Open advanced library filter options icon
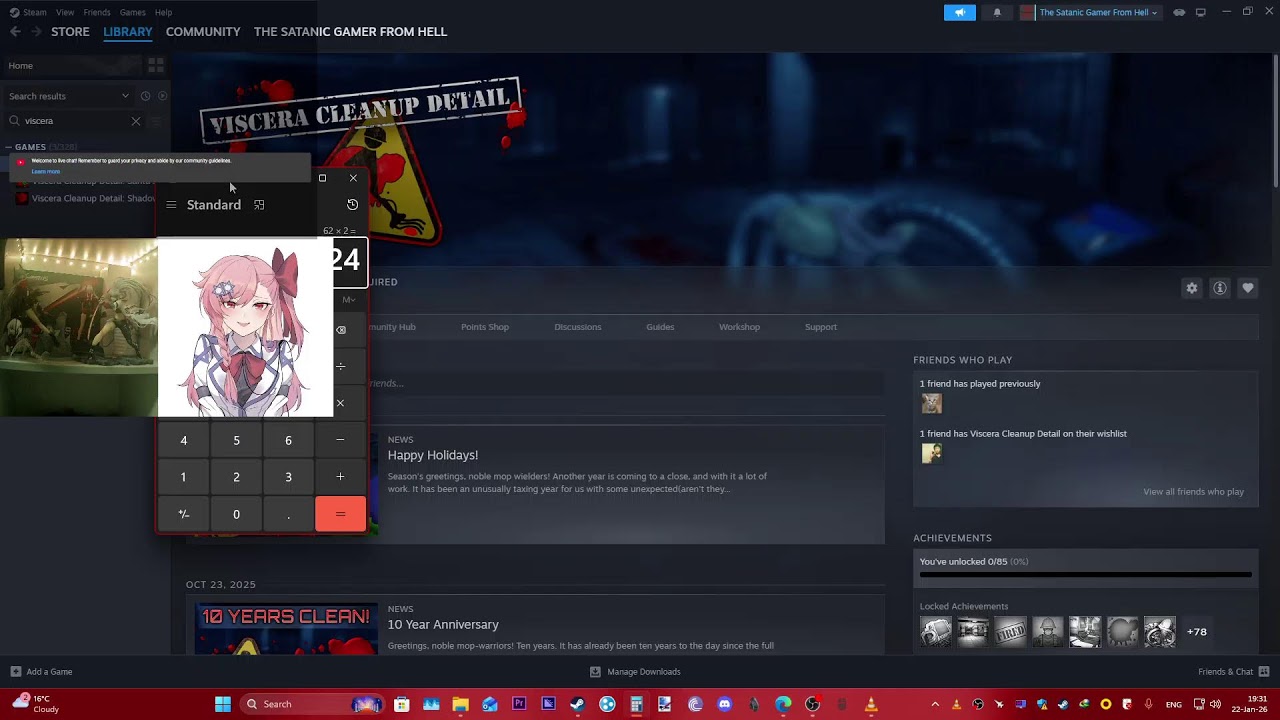This screenshot has width=1280, height=720. (155, 121)
